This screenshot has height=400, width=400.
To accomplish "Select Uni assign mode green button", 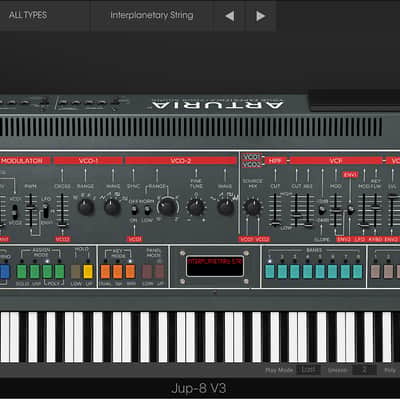I will click(35, 272).
